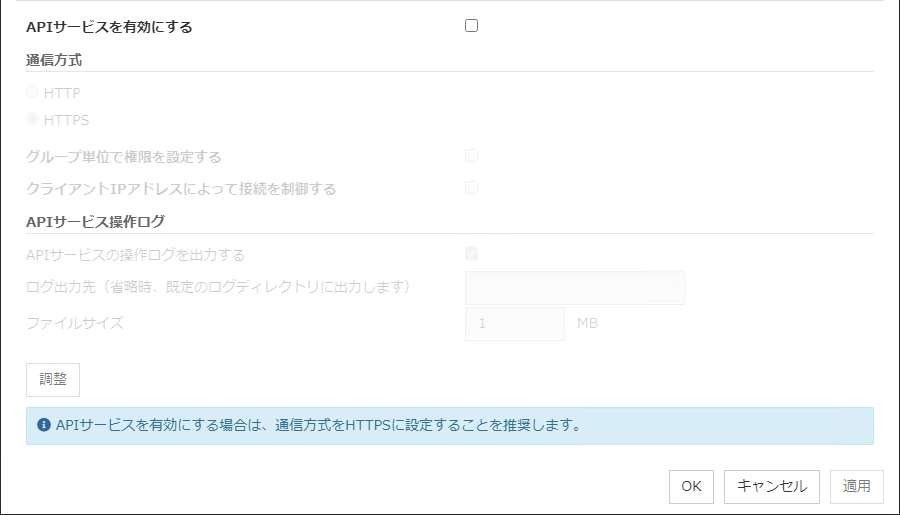
Task: Confirm with the OK button
Action: (x=691, y=487)
